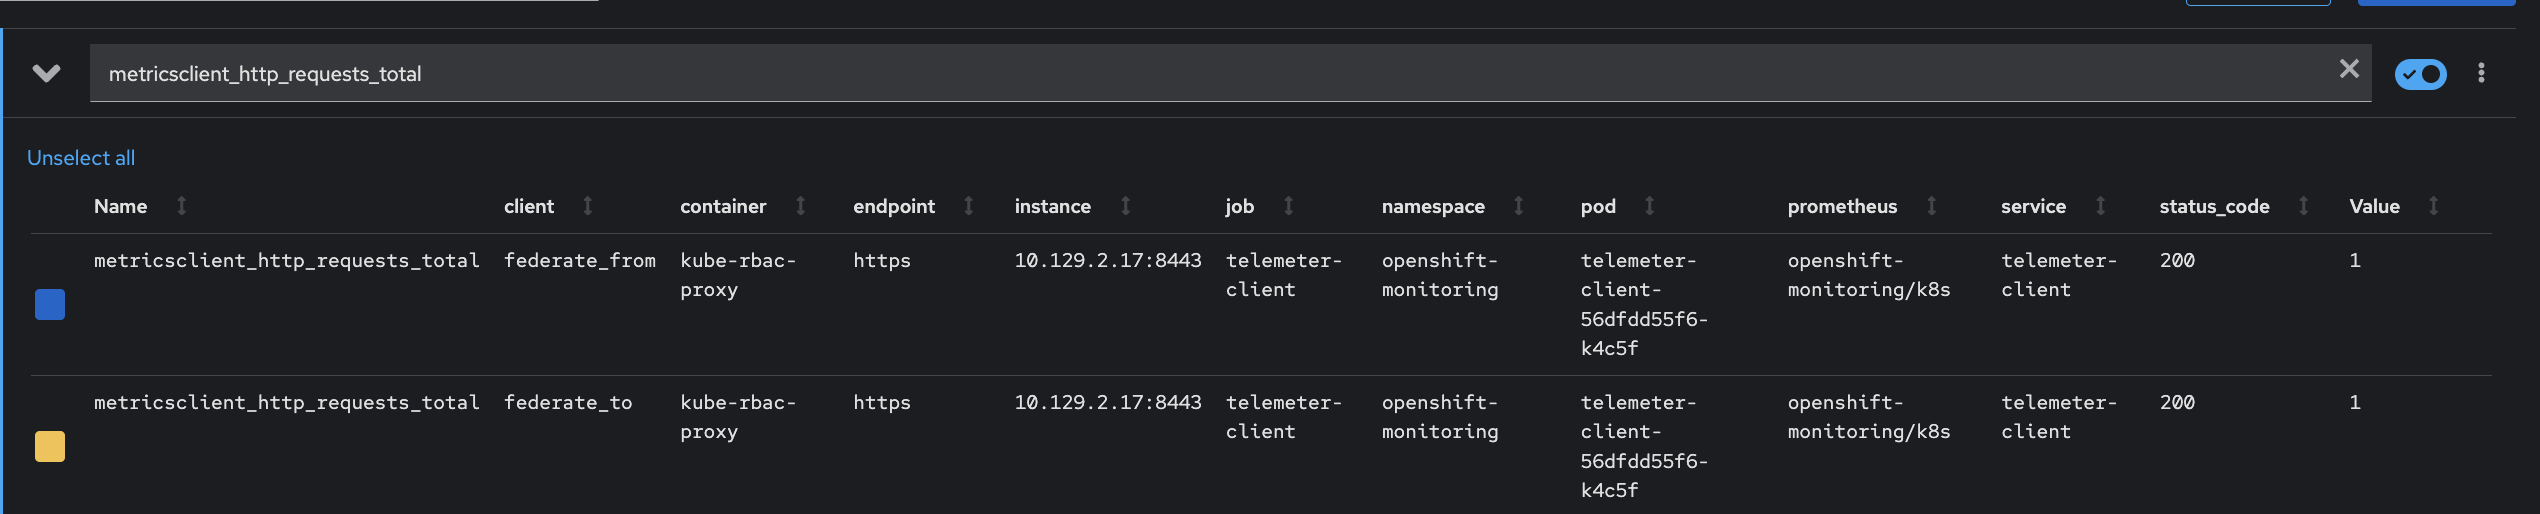This screenshot has height=514, width=2540.
Task: Disable the query toggle switch
Action: tap(2420, 74)
